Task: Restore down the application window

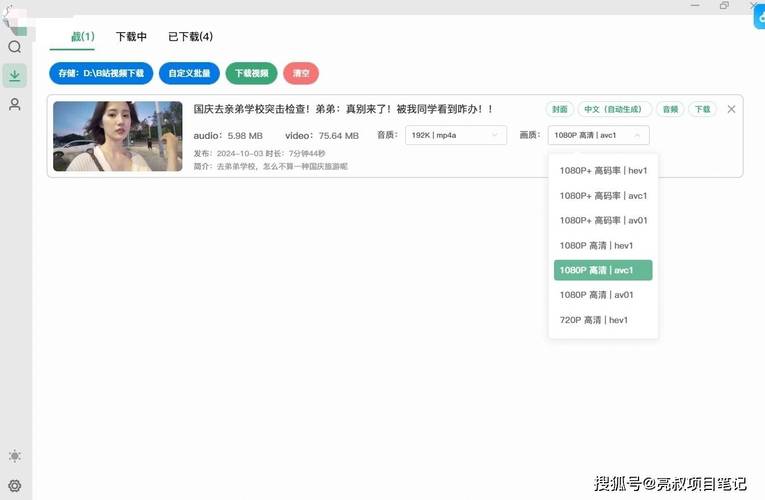Action: pyautogui.click(x=724, y=5)
